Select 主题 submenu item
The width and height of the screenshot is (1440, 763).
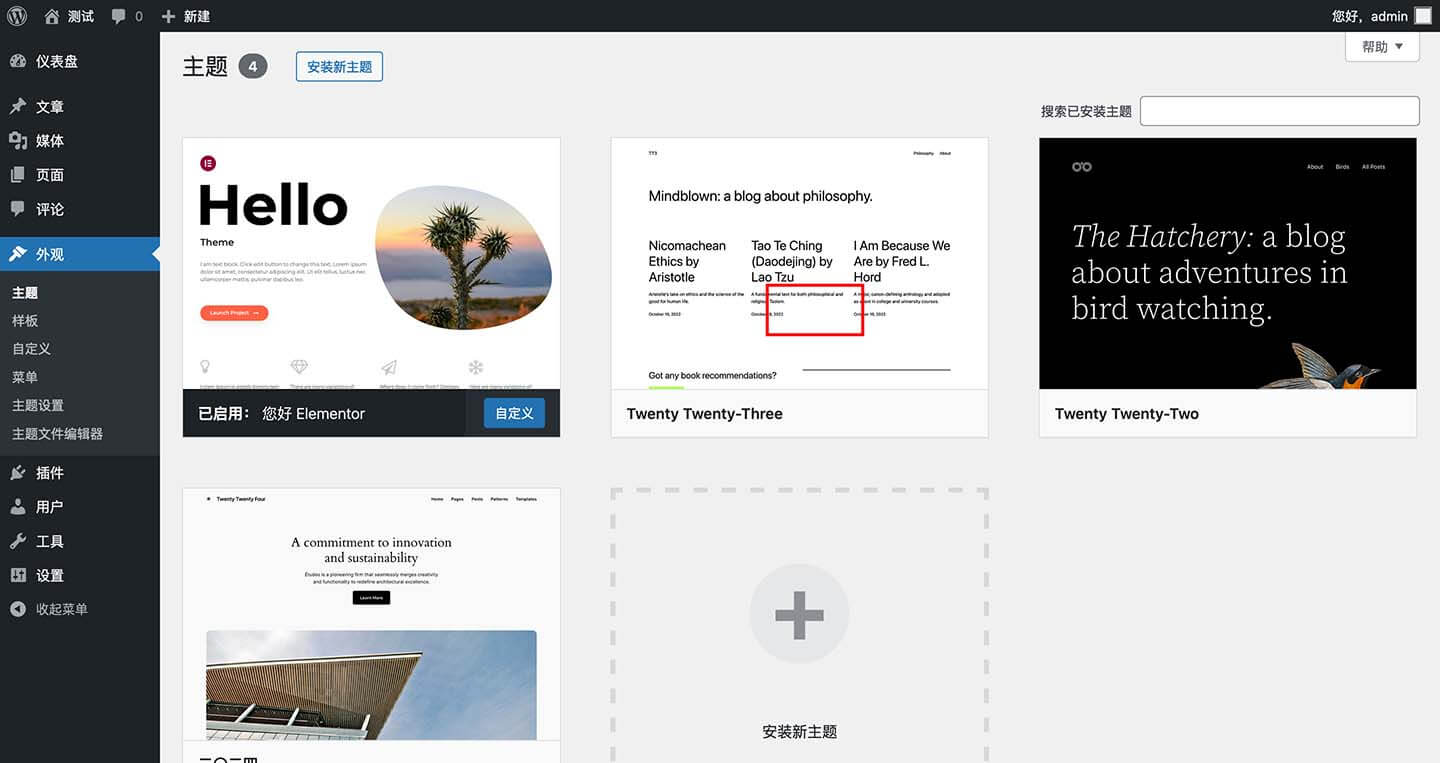click(x=25, y=293)
